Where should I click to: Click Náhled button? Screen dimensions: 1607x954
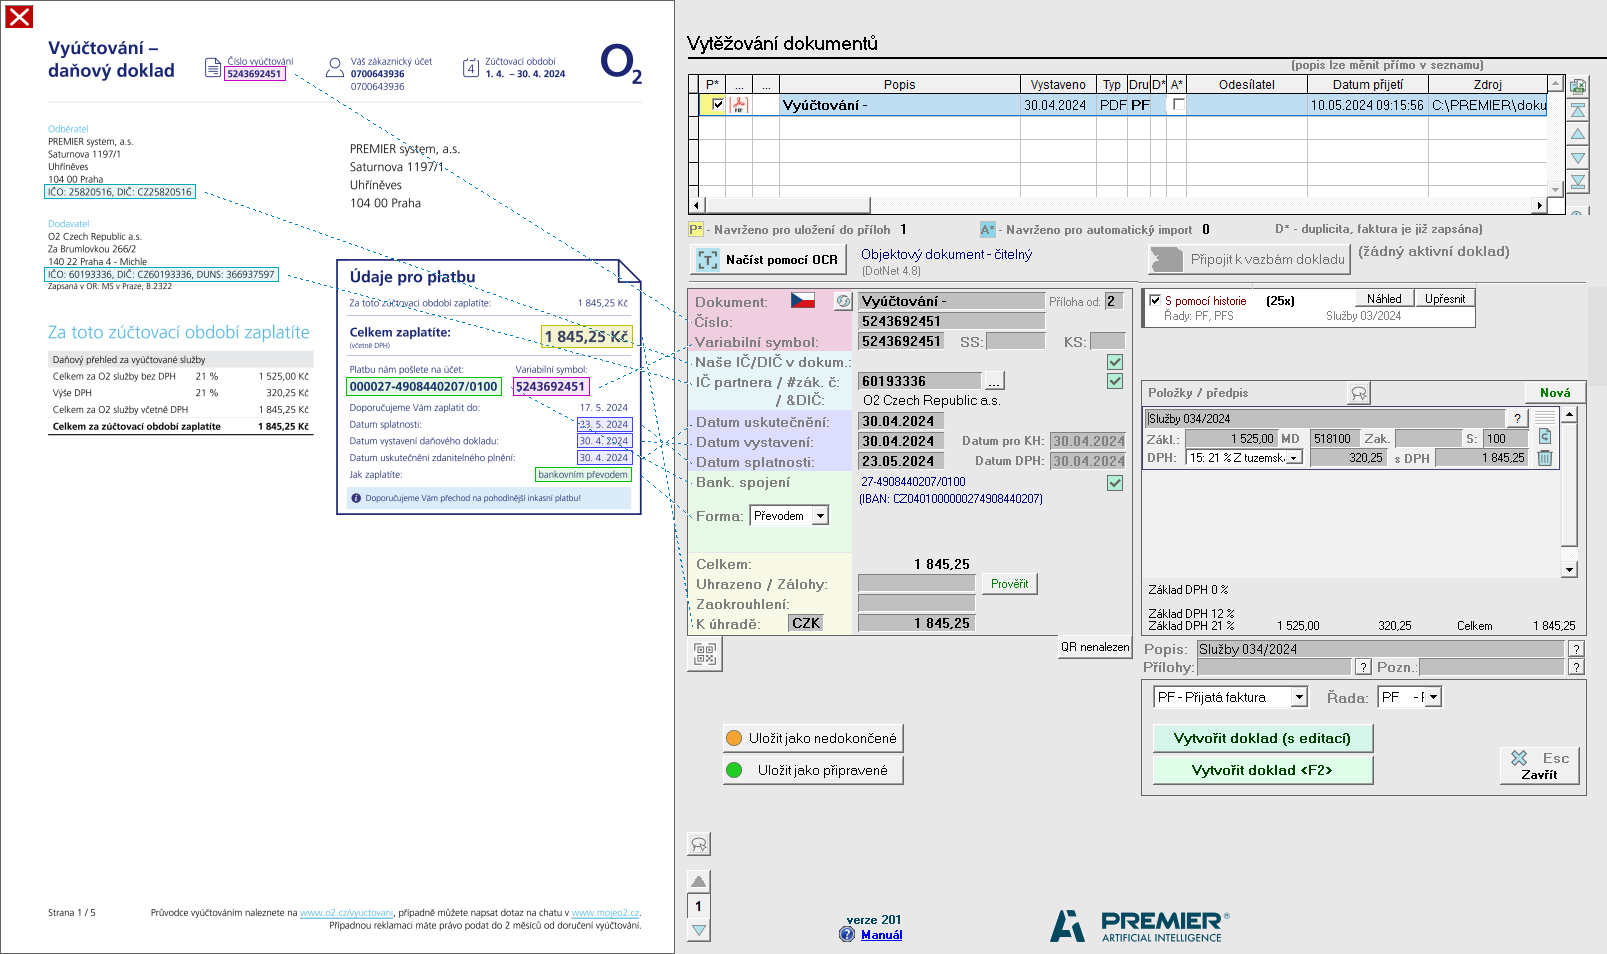[1384, 299]
